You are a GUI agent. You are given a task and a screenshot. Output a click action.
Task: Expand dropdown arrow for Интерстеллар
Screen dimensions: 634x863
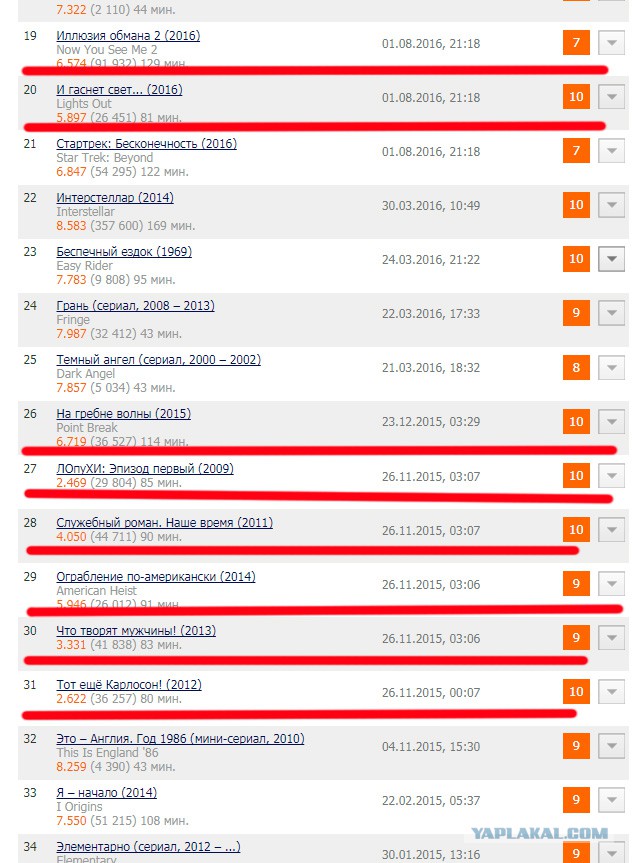tap(611, 204)
